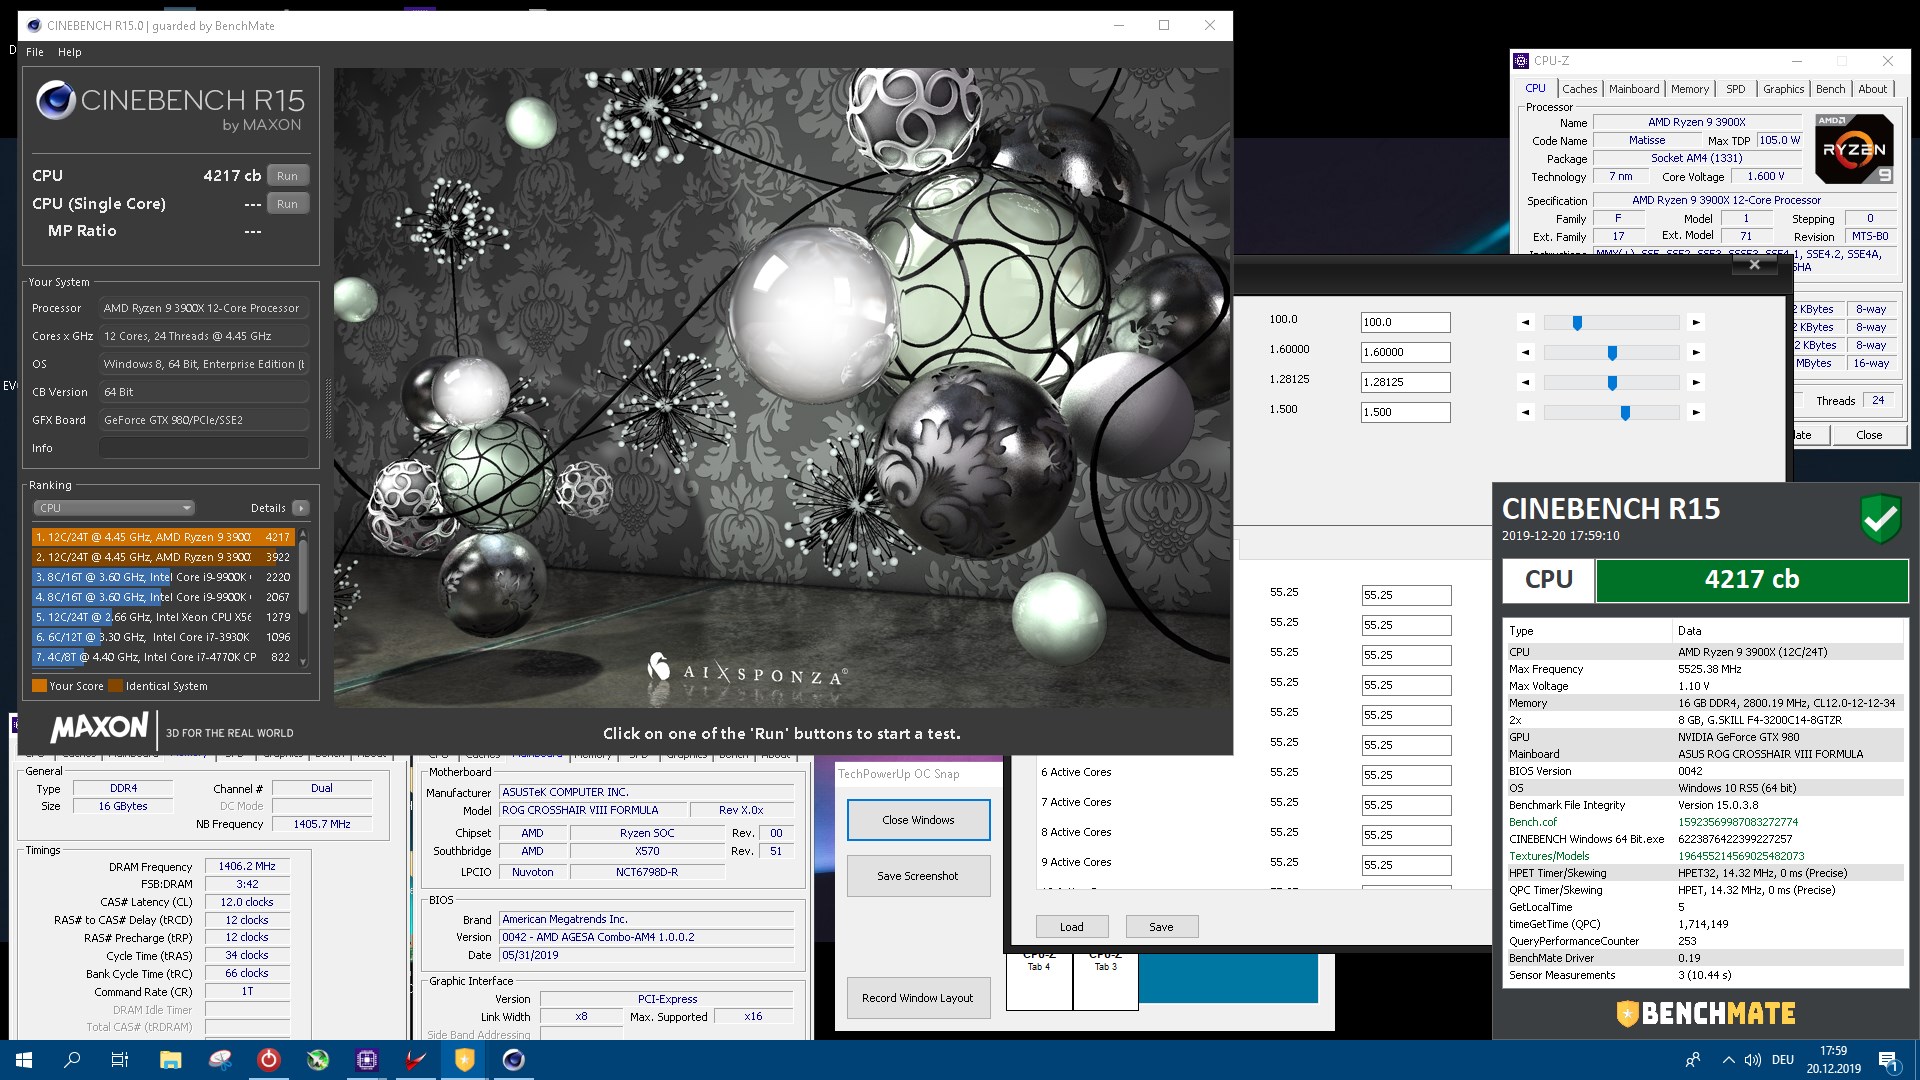Click Close button in CPU-Z window
Viewport: 1920px width, 1080px height.
(1869, 435)
